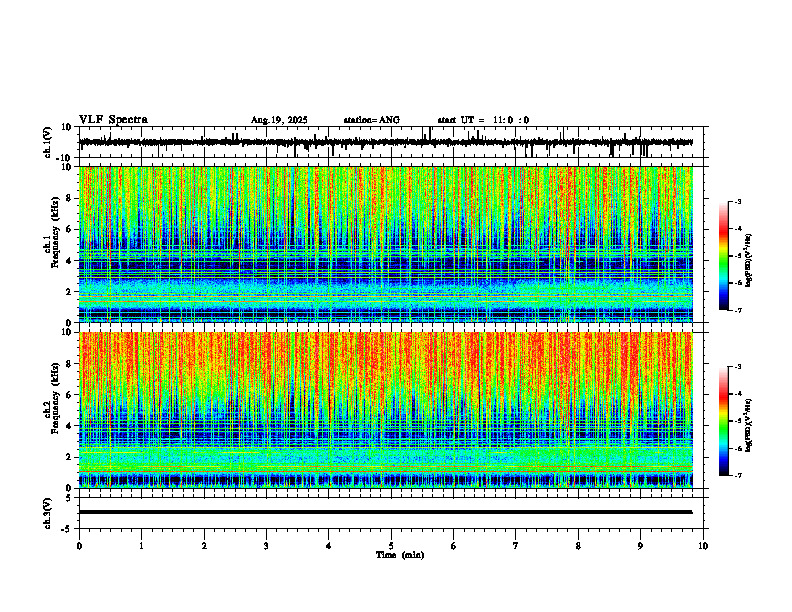Click the time-axis tick label "5"
792x612 pixels.
pyautogui.click(x=391, y=546)
